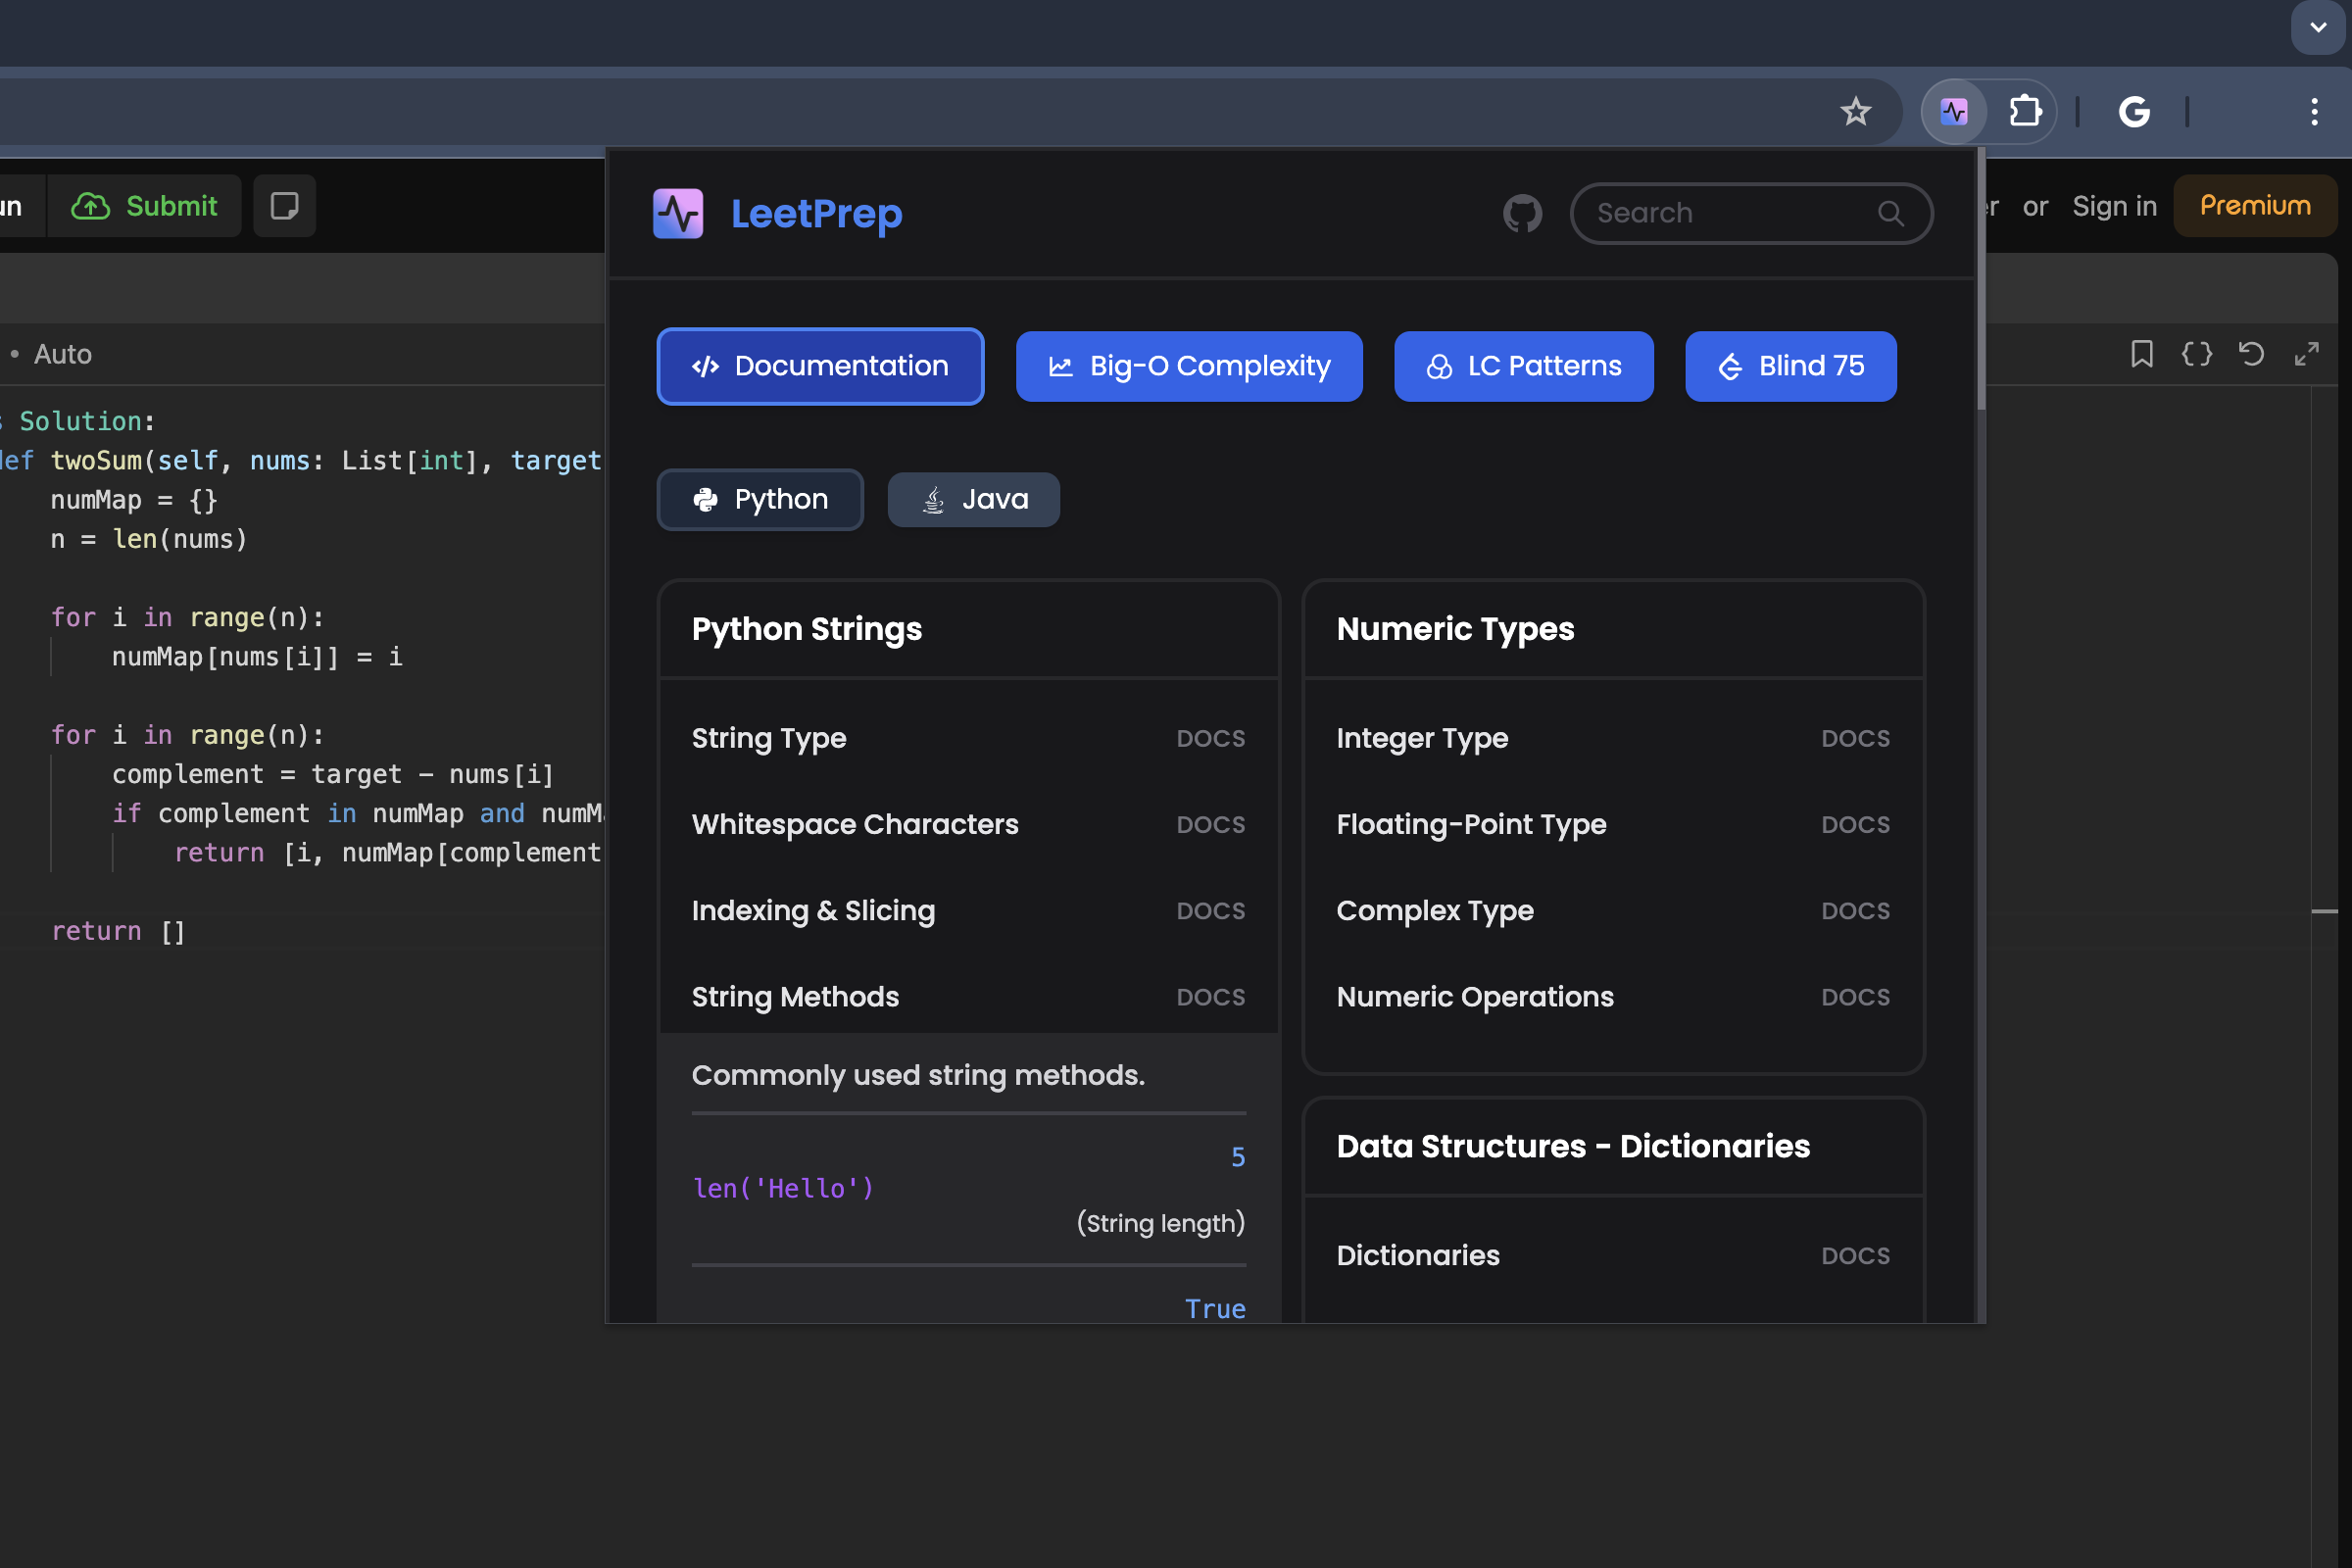The image size is (2352, 1568).
Task: Switch to the Documentation tab
Action: 820,366
